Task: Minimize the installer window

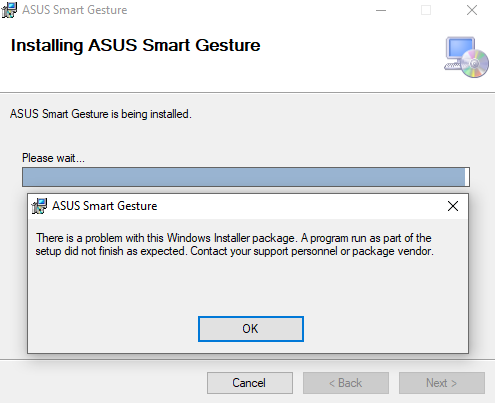Action: pyautogui.click(x=381, y=10)
